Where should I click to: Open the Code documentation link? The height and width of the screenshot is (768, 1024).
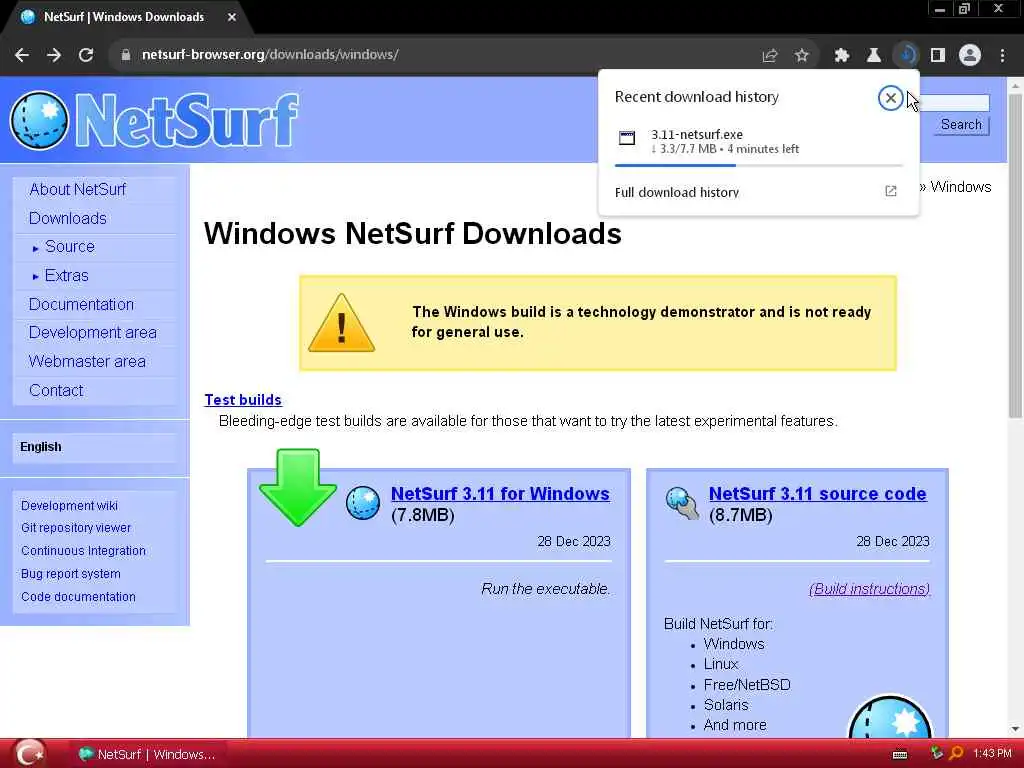click(x=78, y=597)
